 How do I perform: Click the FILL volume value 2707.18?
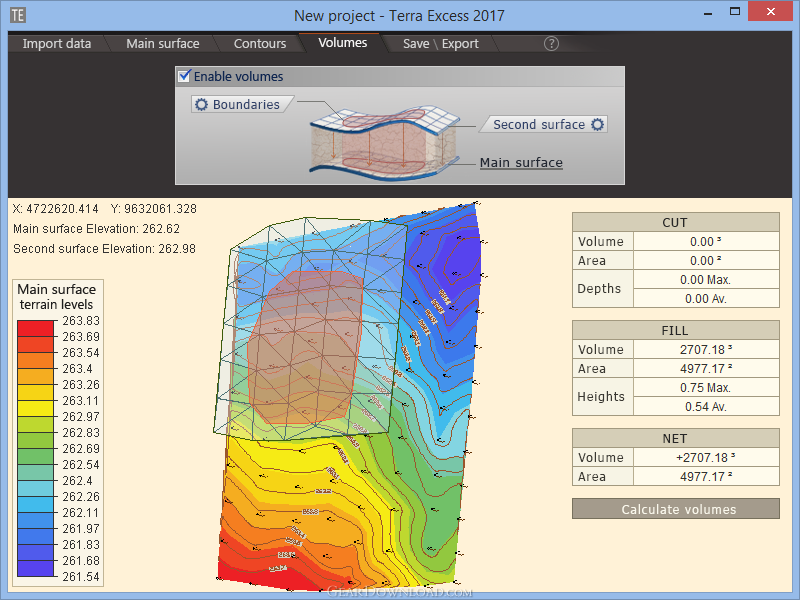[x=706, y=349]
